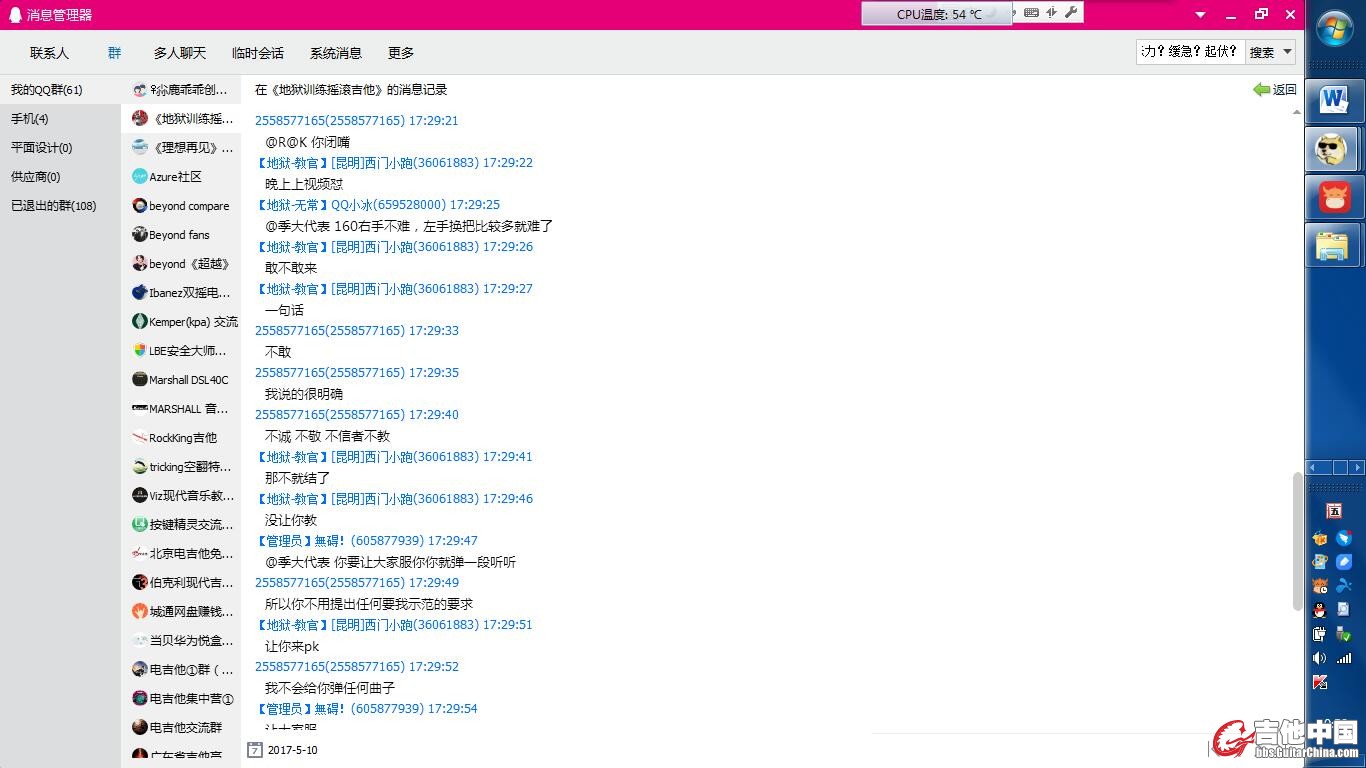Select the beyond compare group avatar
Screen dimensions: 1366x768
tap(140, 205)
